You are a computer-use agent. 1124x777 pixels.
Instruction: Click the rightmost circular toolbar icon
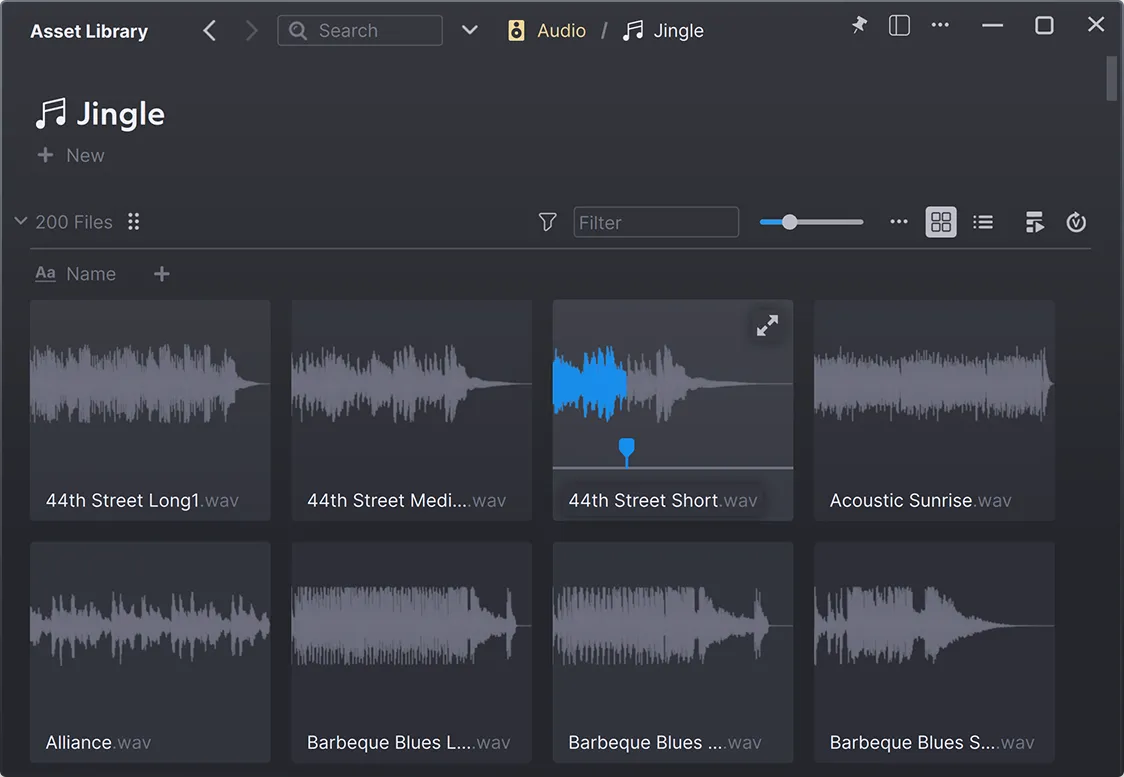(x=1076, y=222)
